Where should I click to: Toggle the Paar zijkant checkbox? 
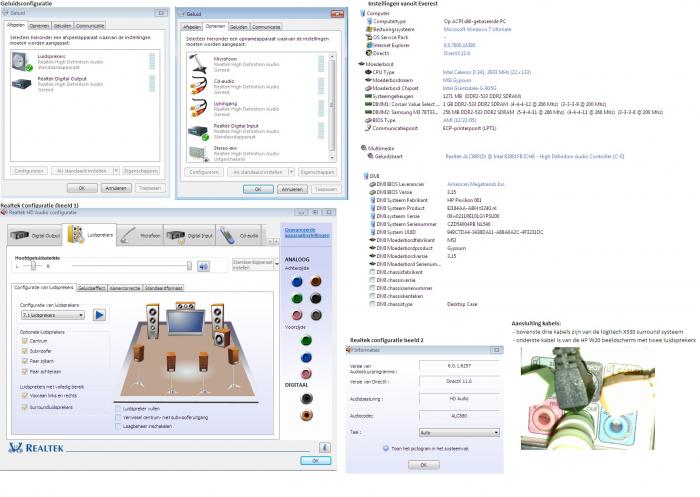[x=25, y=361]
